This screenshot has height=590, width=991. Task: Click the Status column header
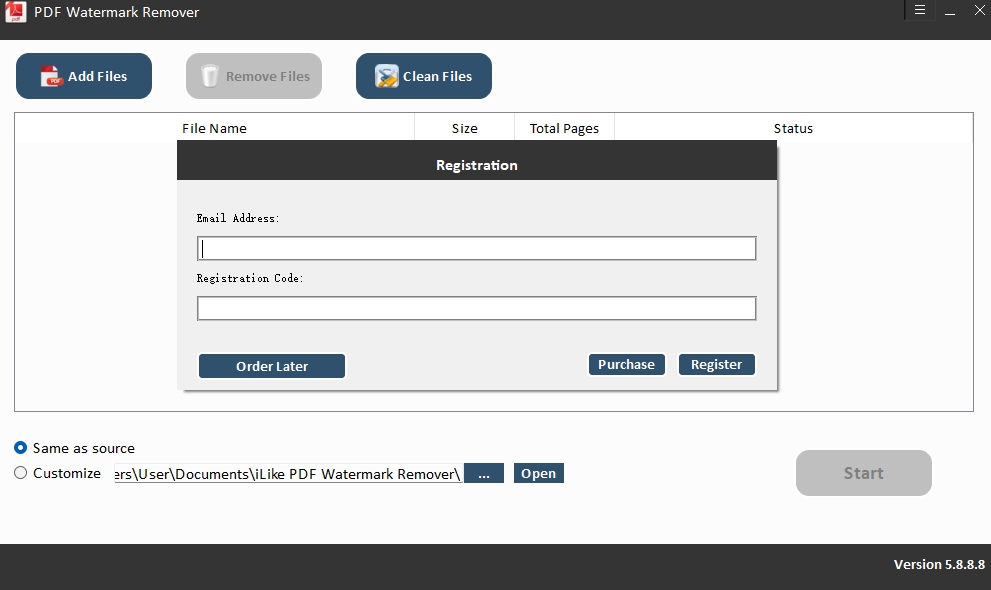tap(793, 128)
